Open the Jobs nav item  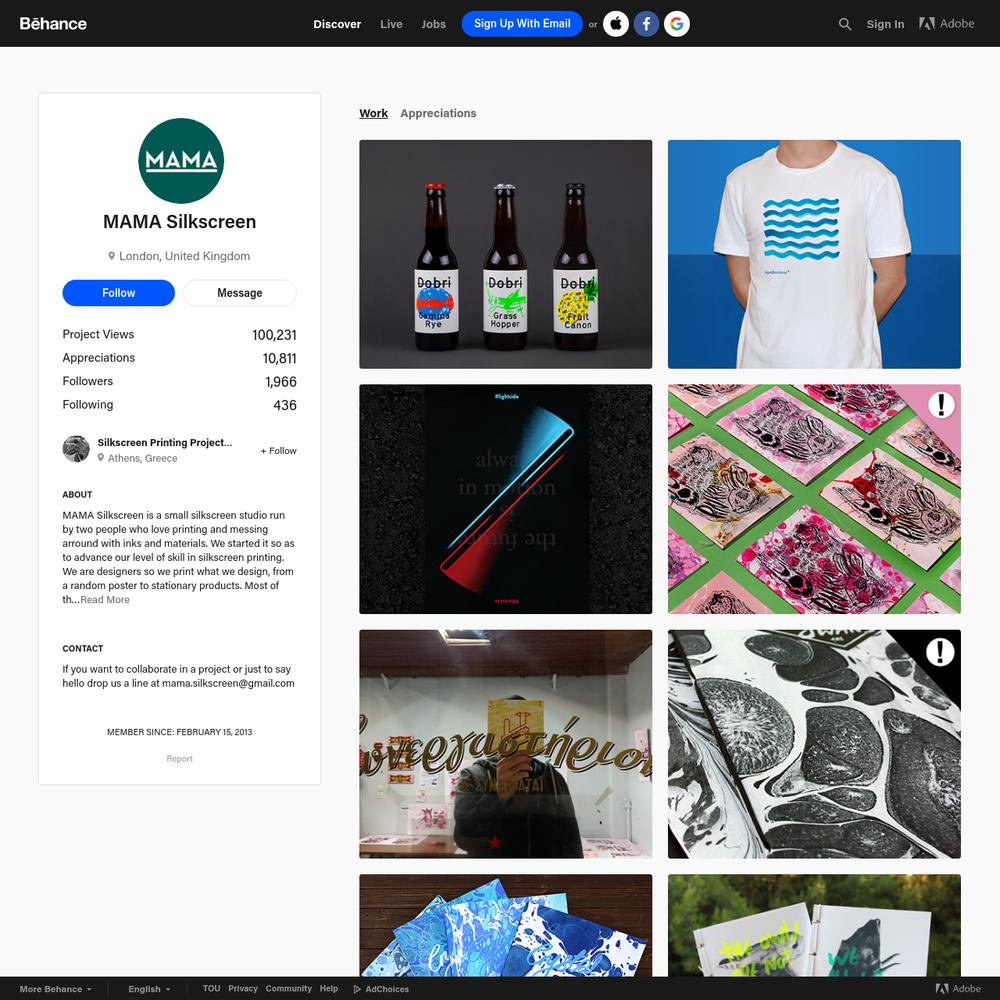pyautogui.click(x=433, y=24)
